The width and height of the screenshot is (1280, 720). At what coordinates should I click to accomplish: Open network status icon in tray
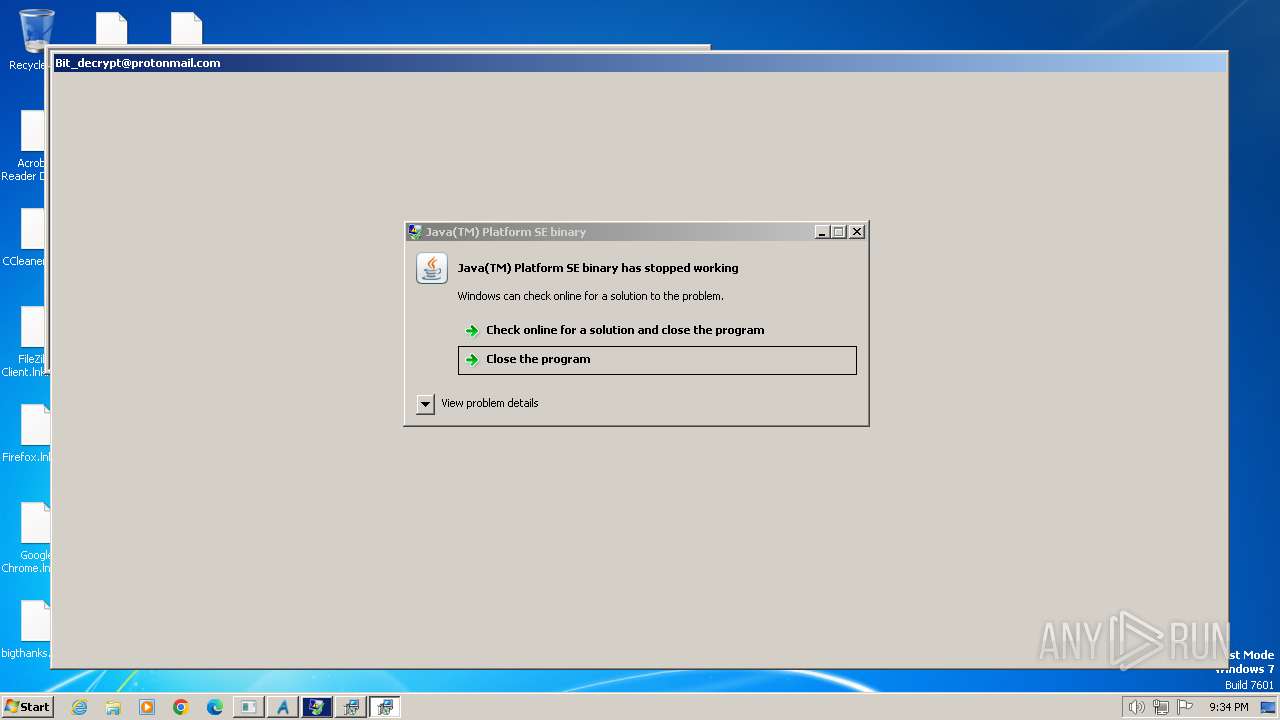click(x=1161, y=707)
